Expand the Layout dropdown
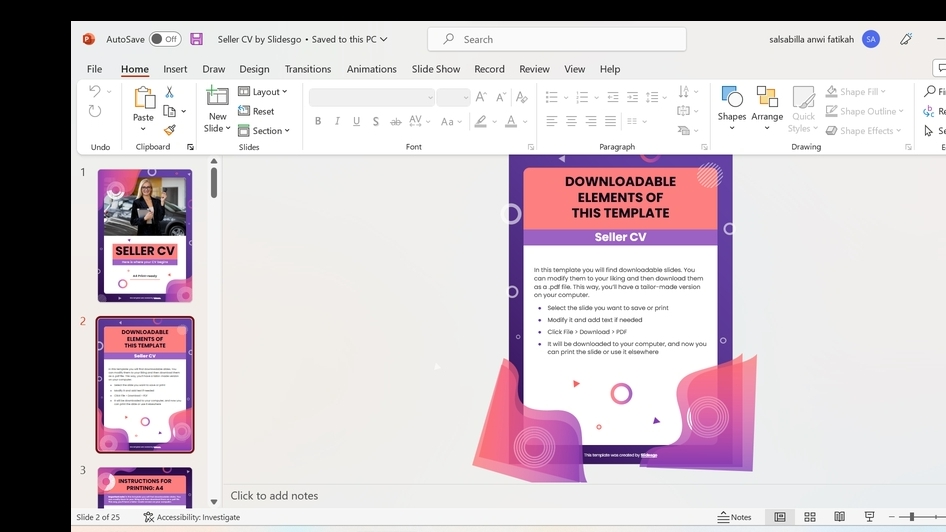Screen dimensions: 946x532 [263, 92]
